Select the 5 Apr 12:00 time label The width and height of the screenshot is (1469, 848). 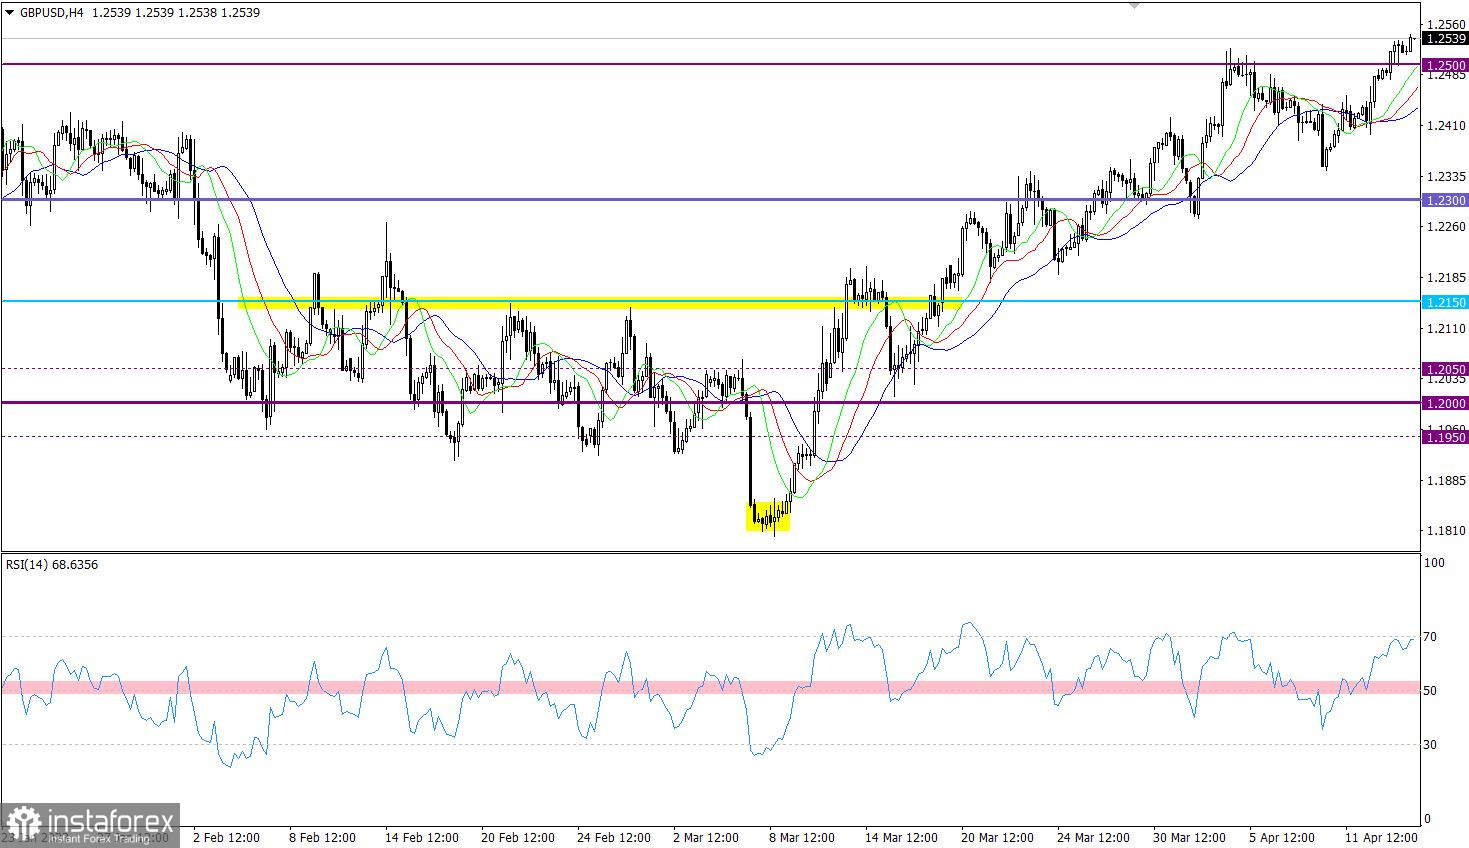1283,838
